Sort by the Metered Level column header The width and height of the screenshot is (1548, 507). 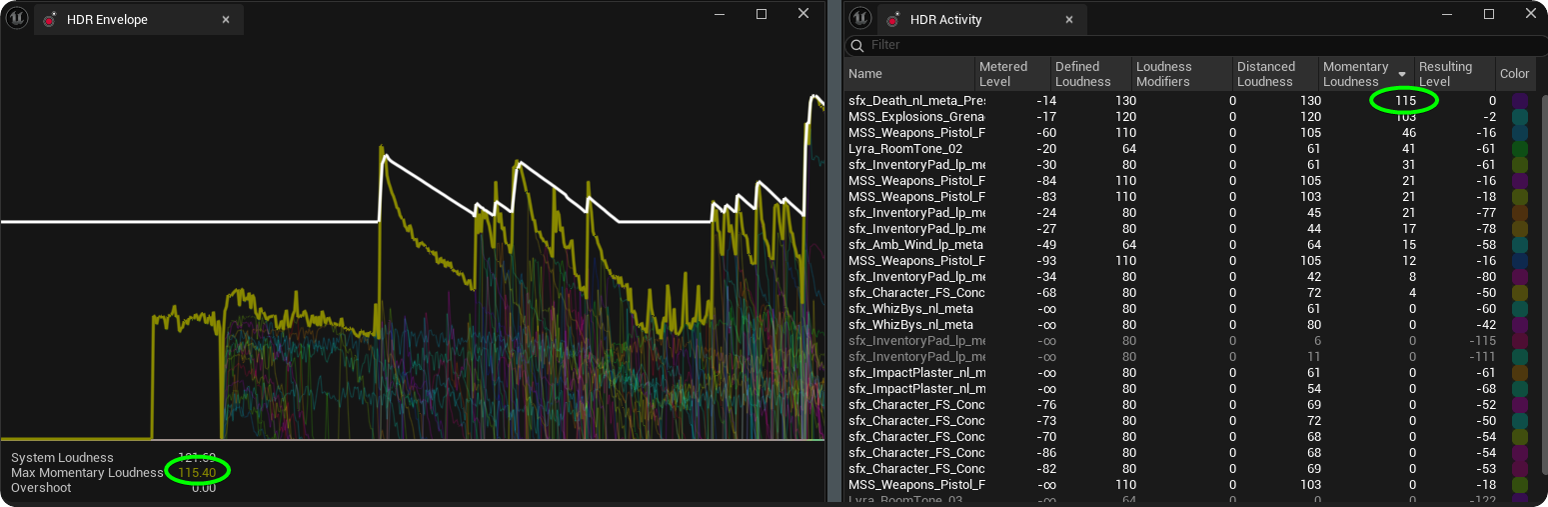point(1013,74)
